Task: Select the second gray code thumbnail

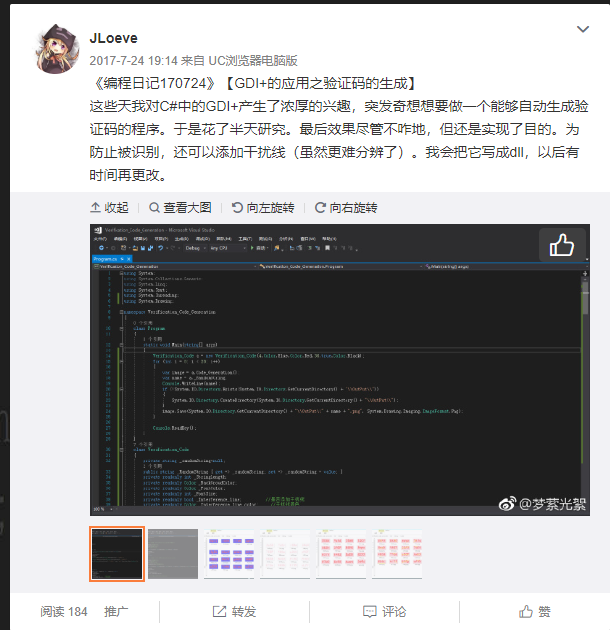Action: (x=173, y=554)
